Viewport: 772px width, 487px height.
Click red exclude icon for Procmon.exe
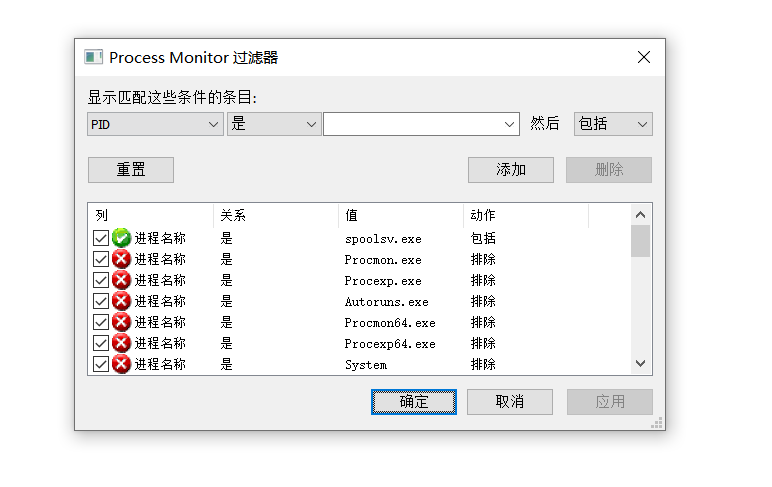click(x=121, y=259)
